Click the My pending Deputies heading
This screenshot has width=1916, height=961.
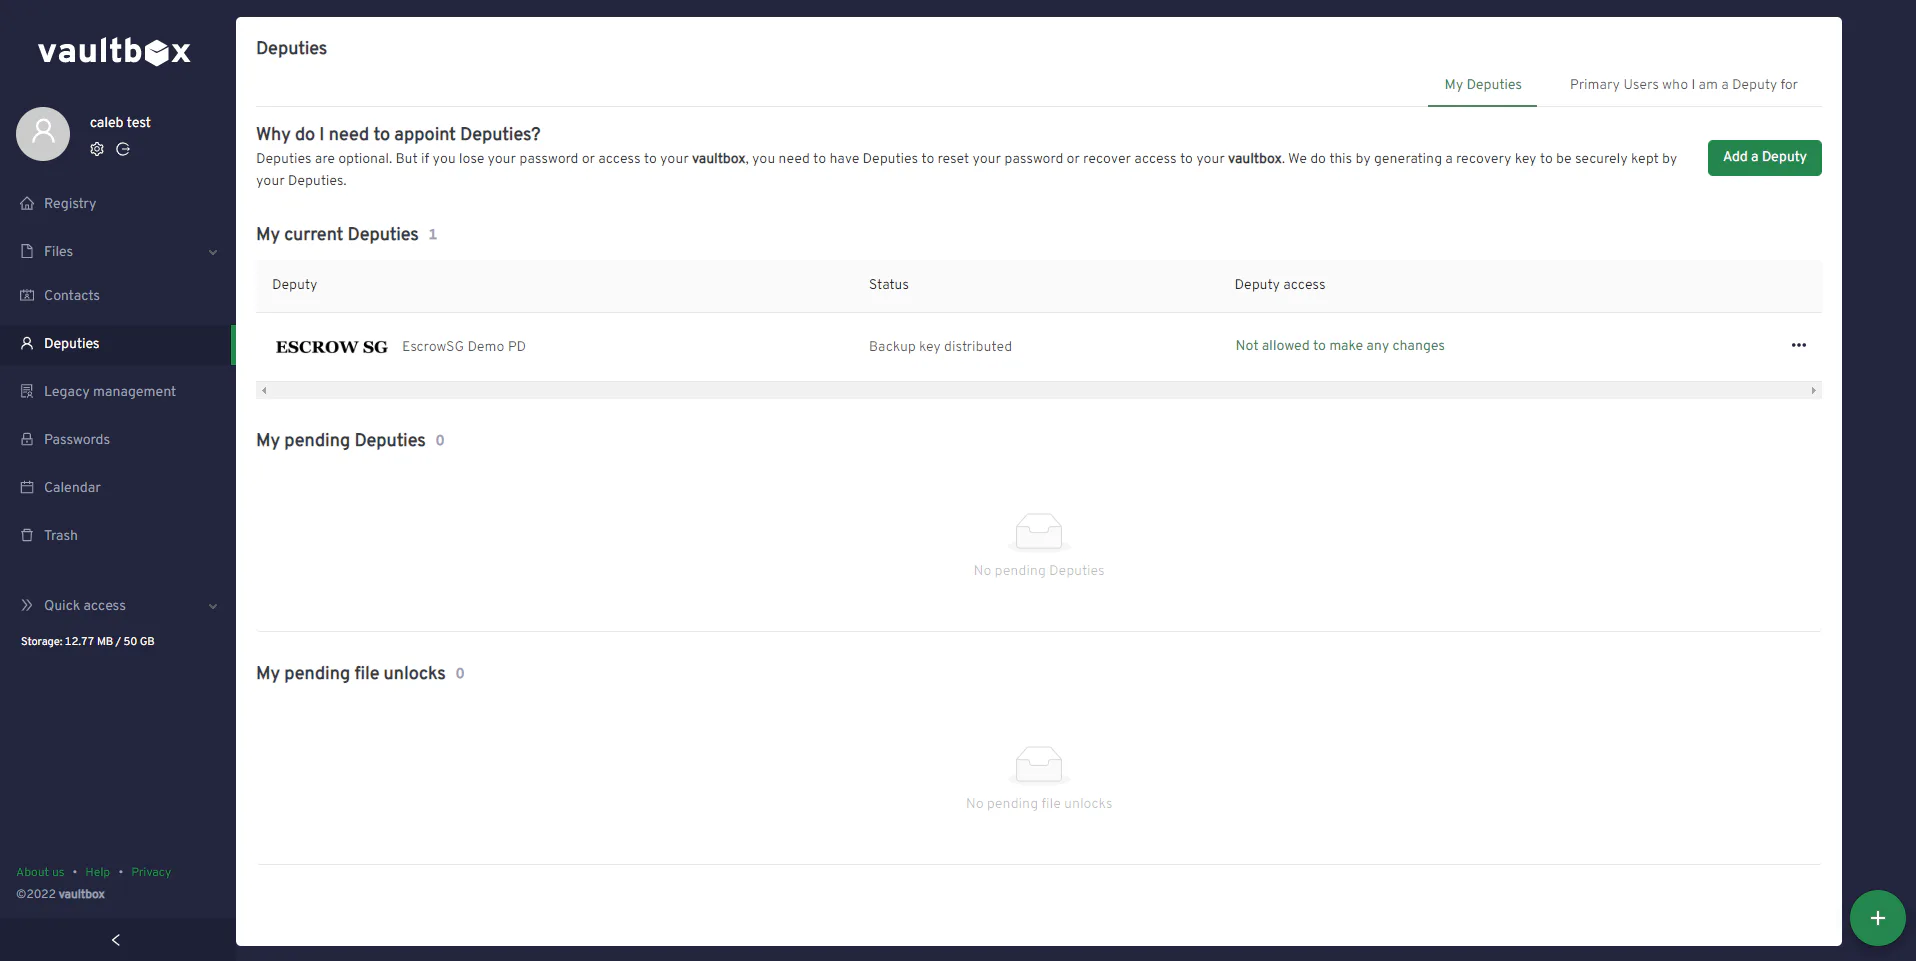(x=341, y=440)
